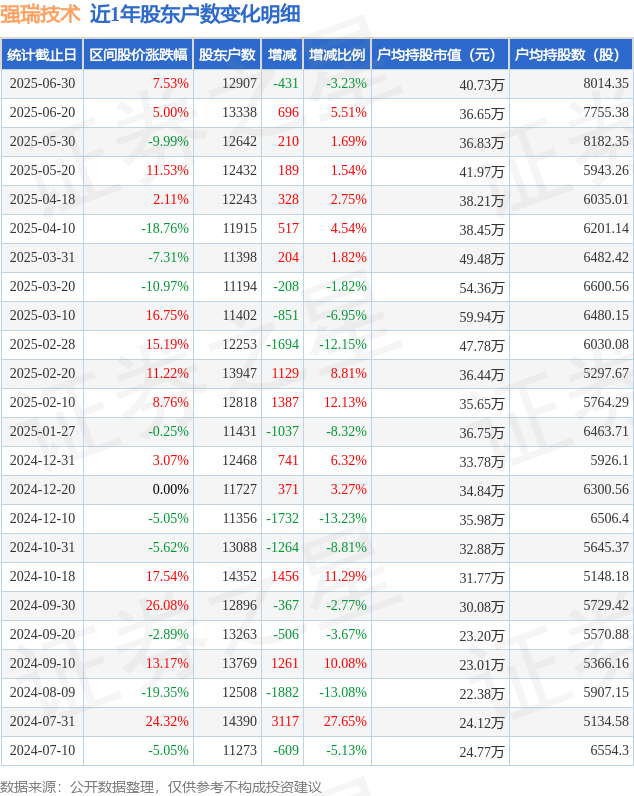
Task: Select the 2024-07-10 date cell
Action: tap(42, 750)
